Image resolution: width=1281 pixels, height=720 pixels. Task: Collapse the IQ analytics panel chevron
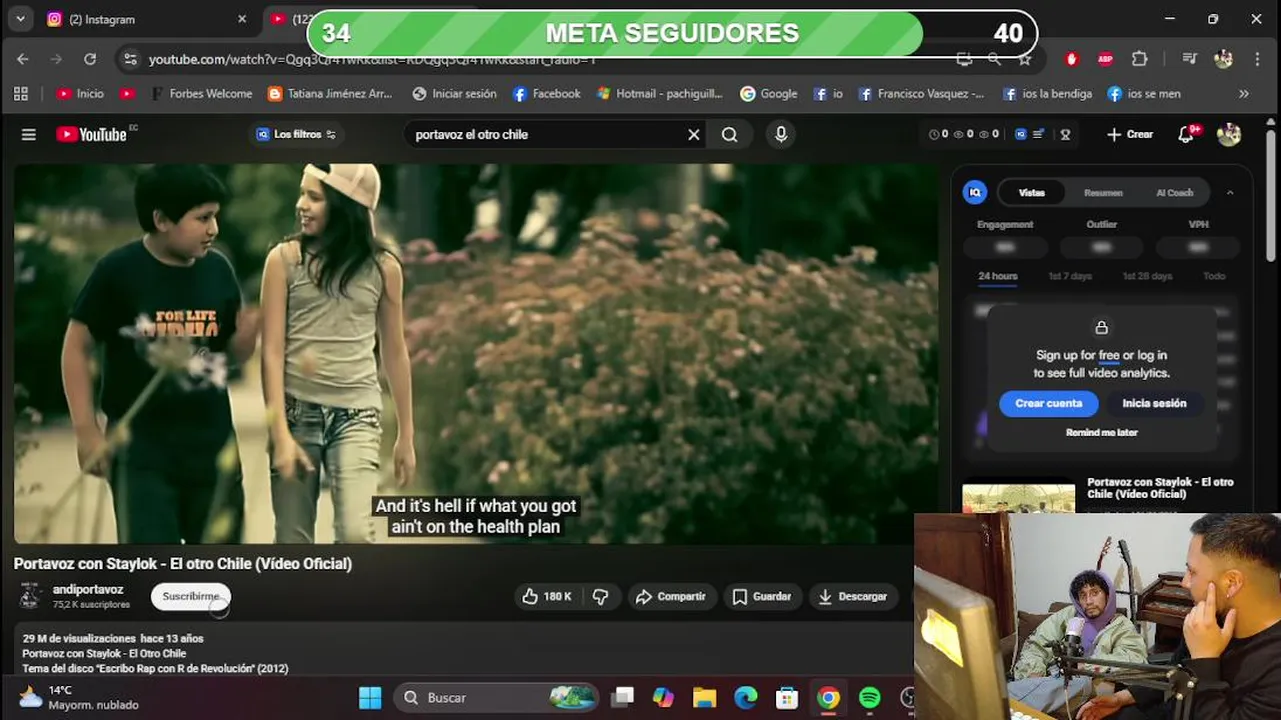pos(1230,193)
